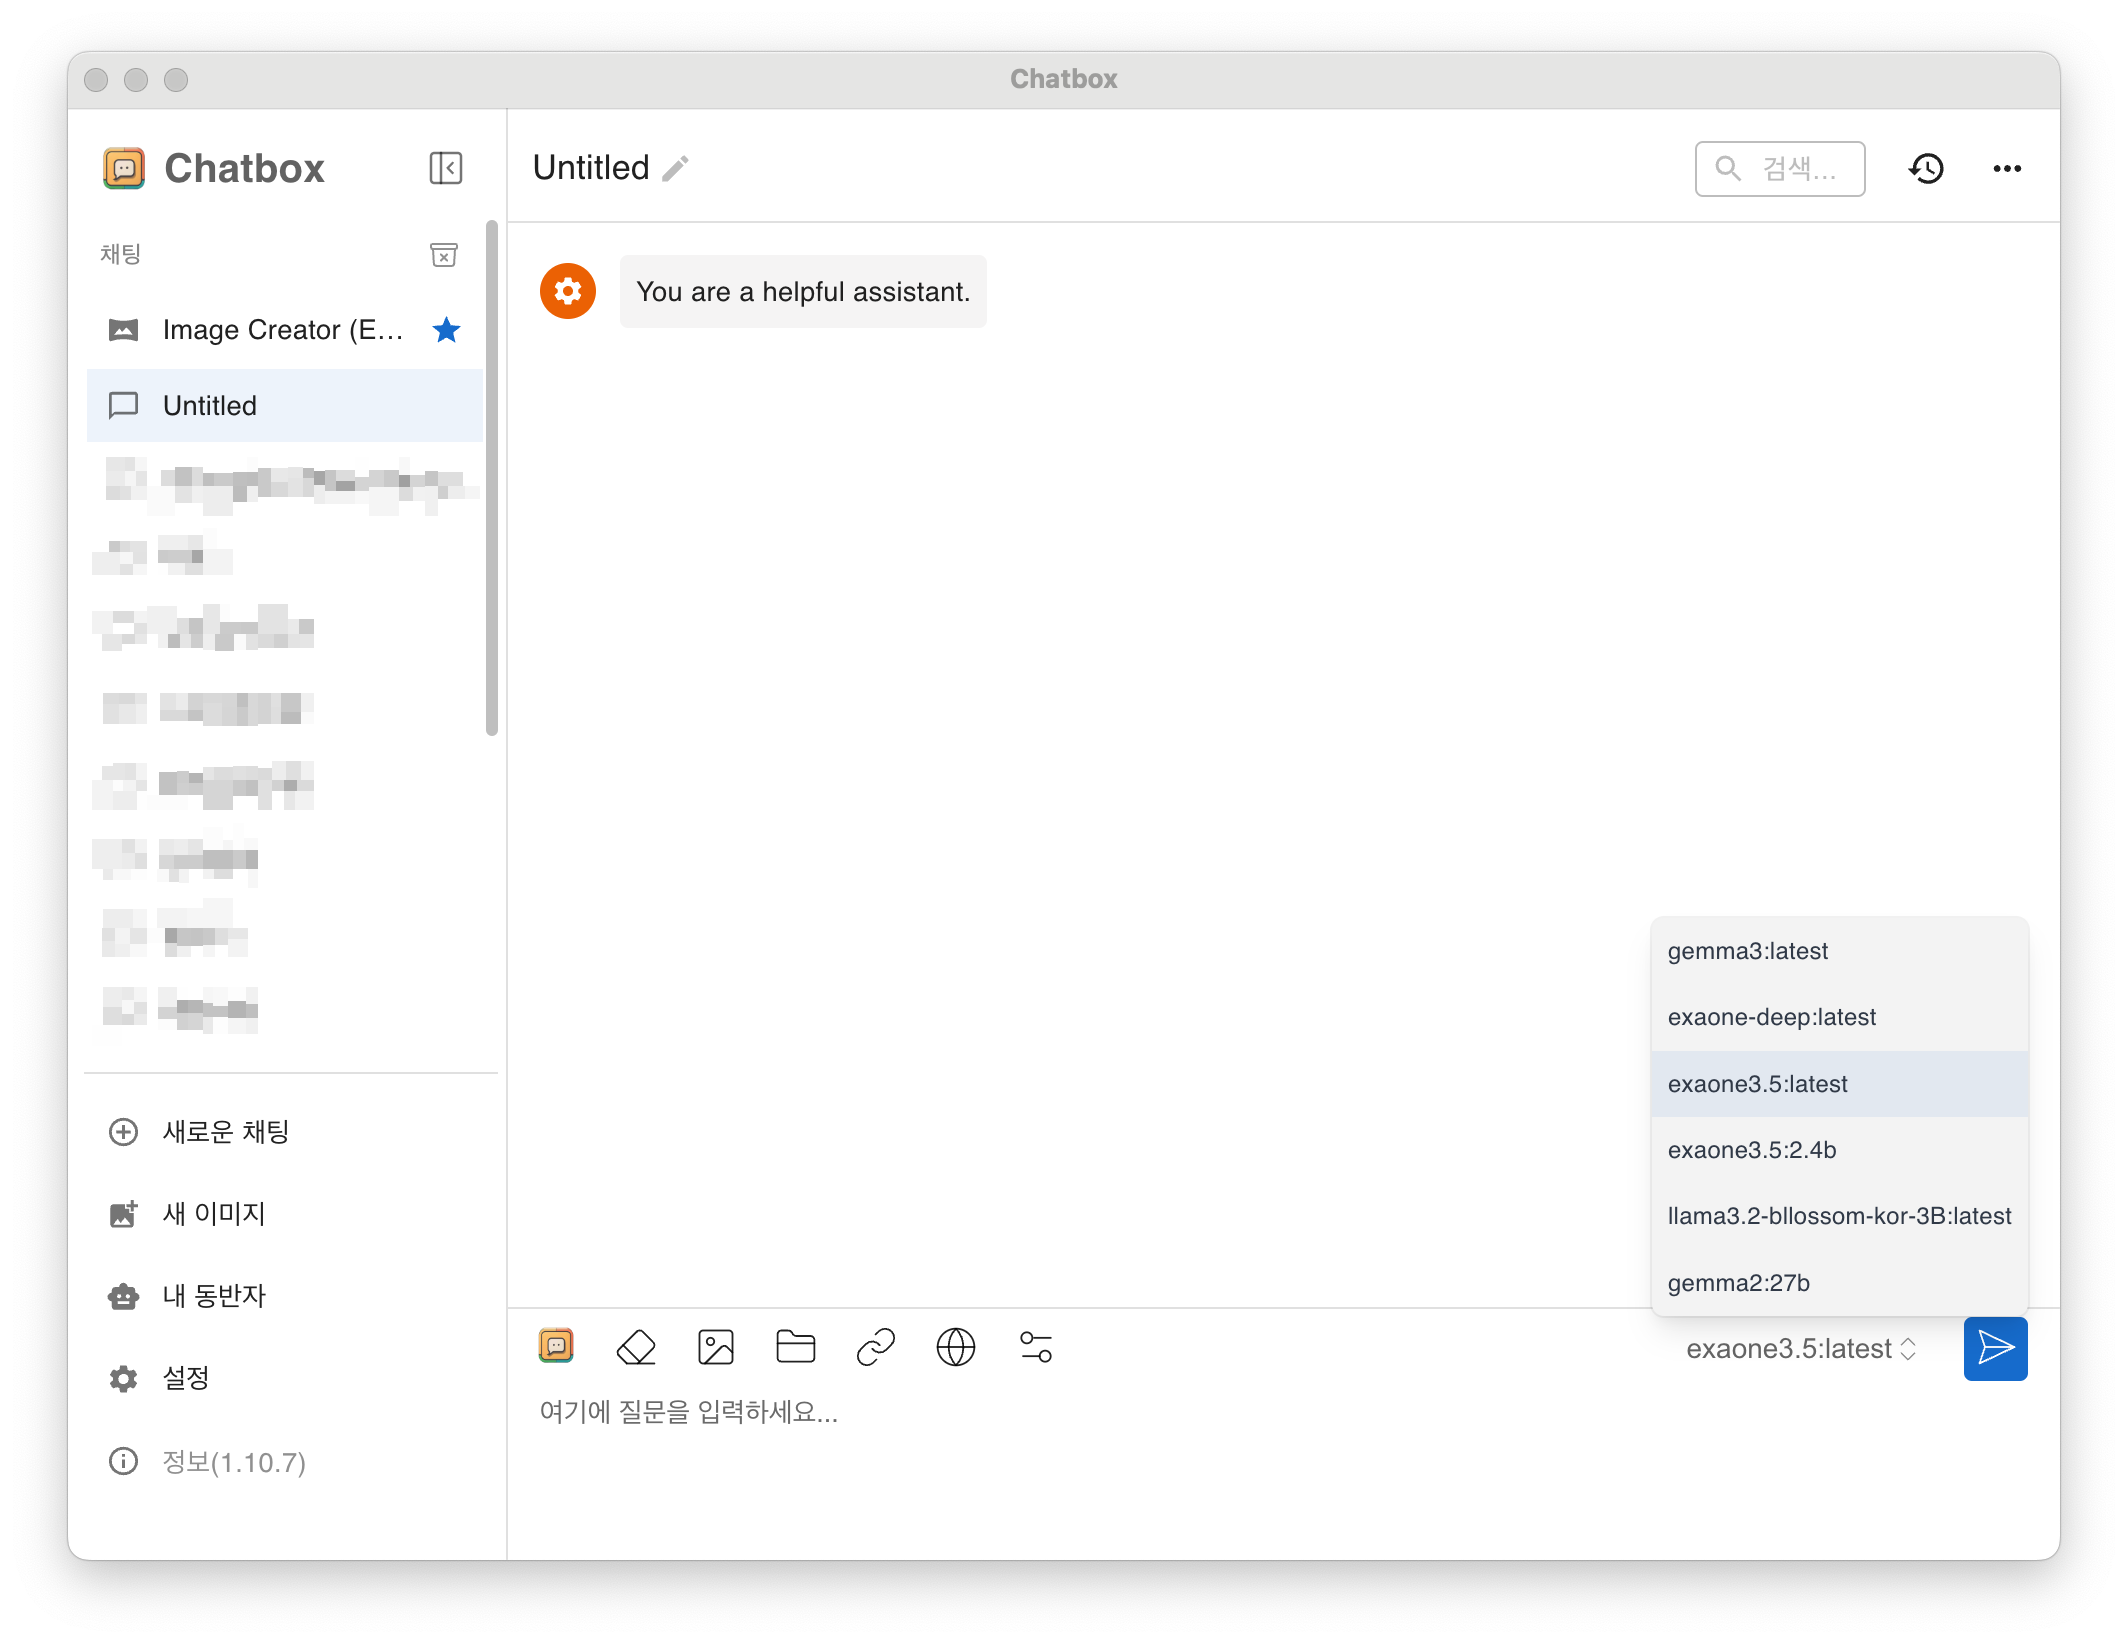Image resolution: width=2128 pixels, height=1644 pixels.
Task: Click the pencil icon to rename Untitled
Action: pyautogui.click(x=676, y=168)
